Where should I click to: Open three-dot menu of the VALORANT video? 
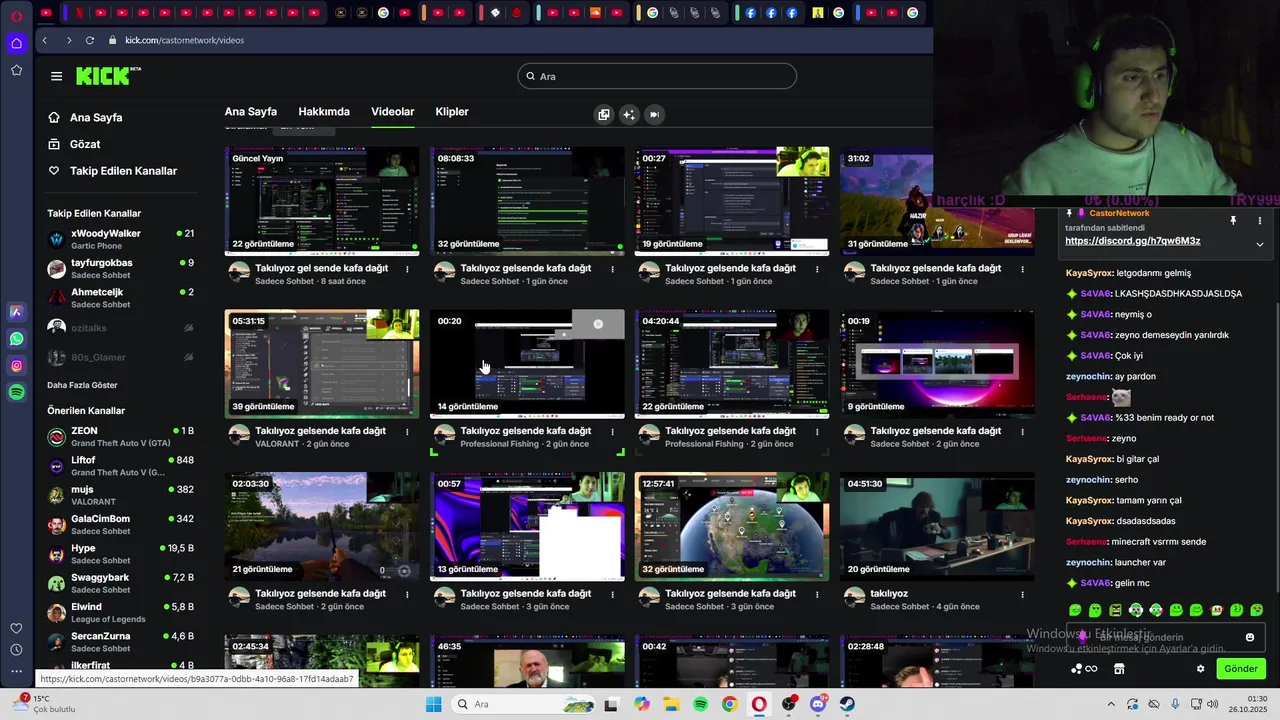[407, 432]
